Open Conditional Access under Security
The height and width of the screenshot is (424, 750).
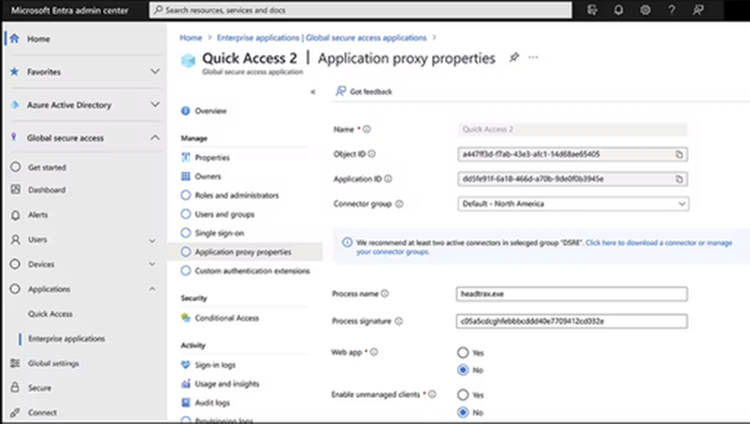click(227, 318)
